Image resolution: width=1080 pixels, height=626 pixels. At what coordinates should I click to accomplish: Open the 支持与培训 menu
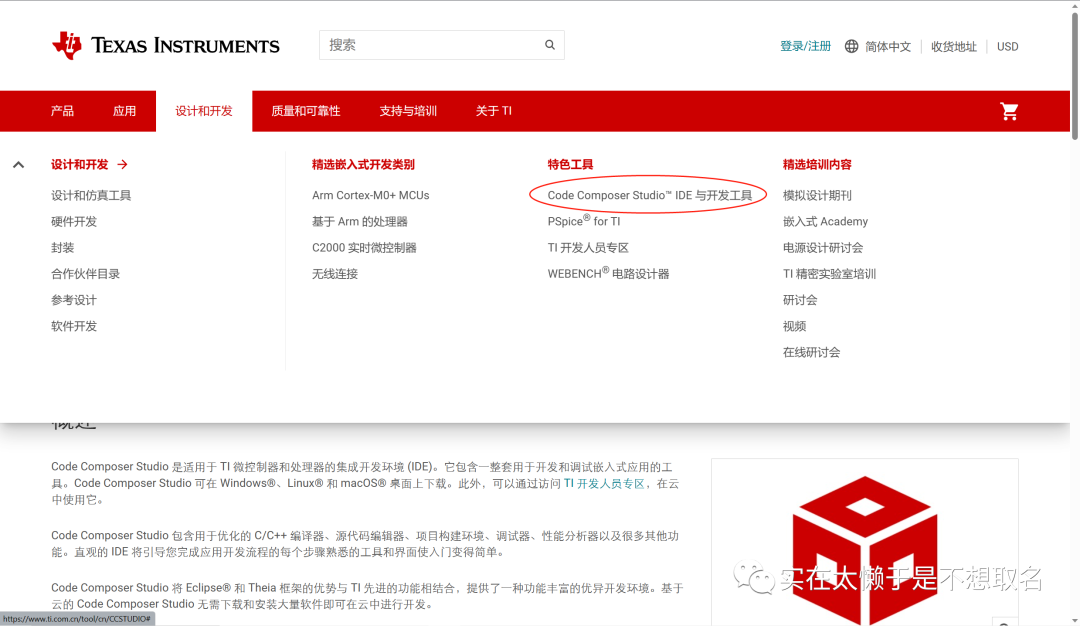tap(408, 111)
